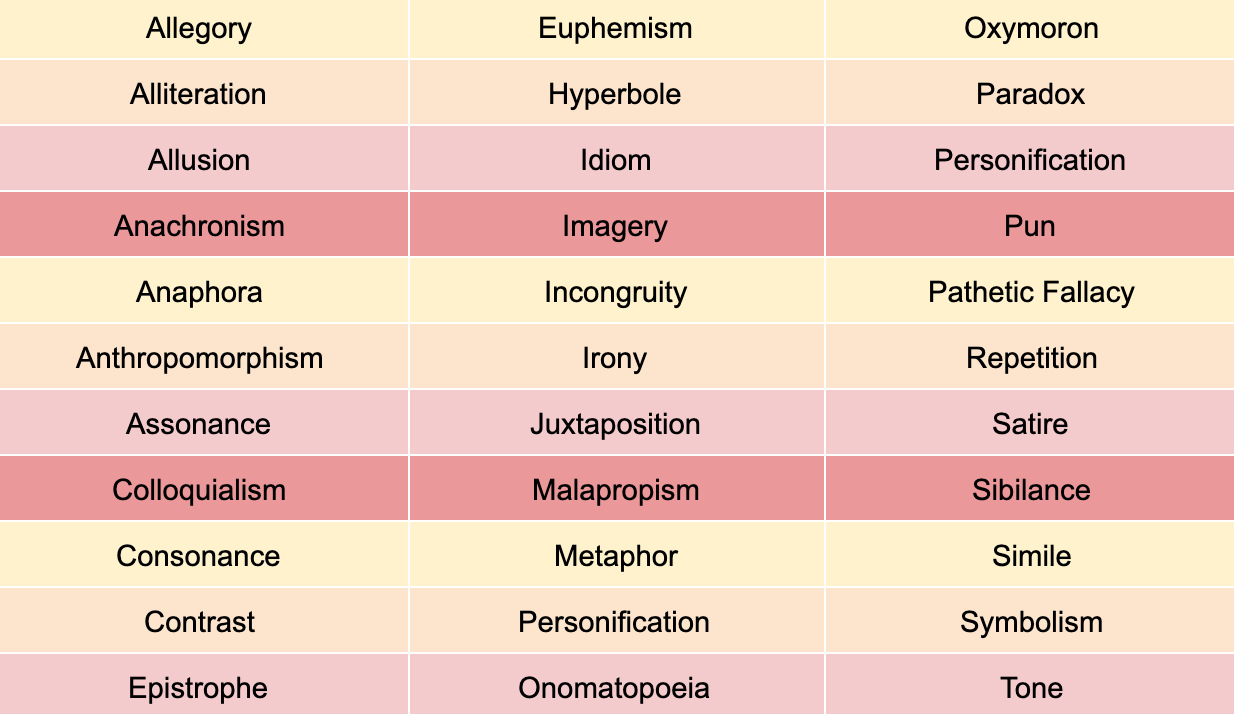Click the Sibilance cell
The image size is (1234, 714).
click(1030, 489)
